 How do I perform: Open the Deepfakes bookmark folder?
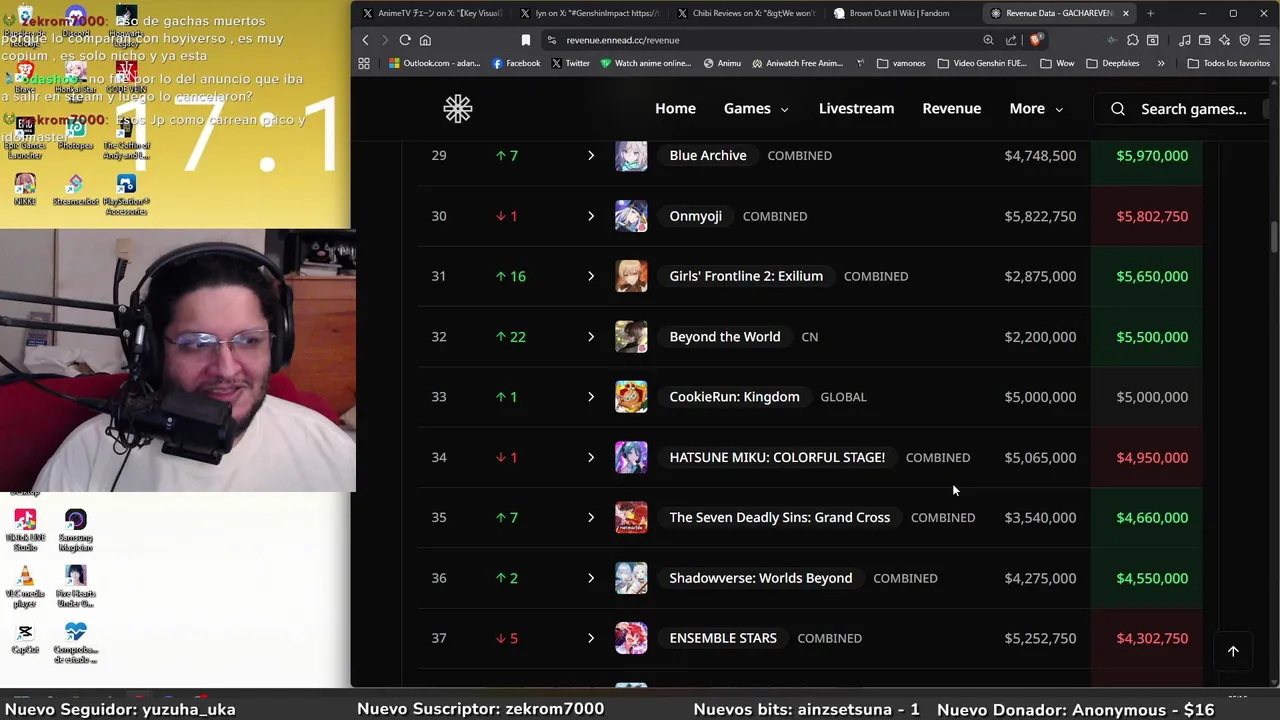click(x=1112, y=63)
